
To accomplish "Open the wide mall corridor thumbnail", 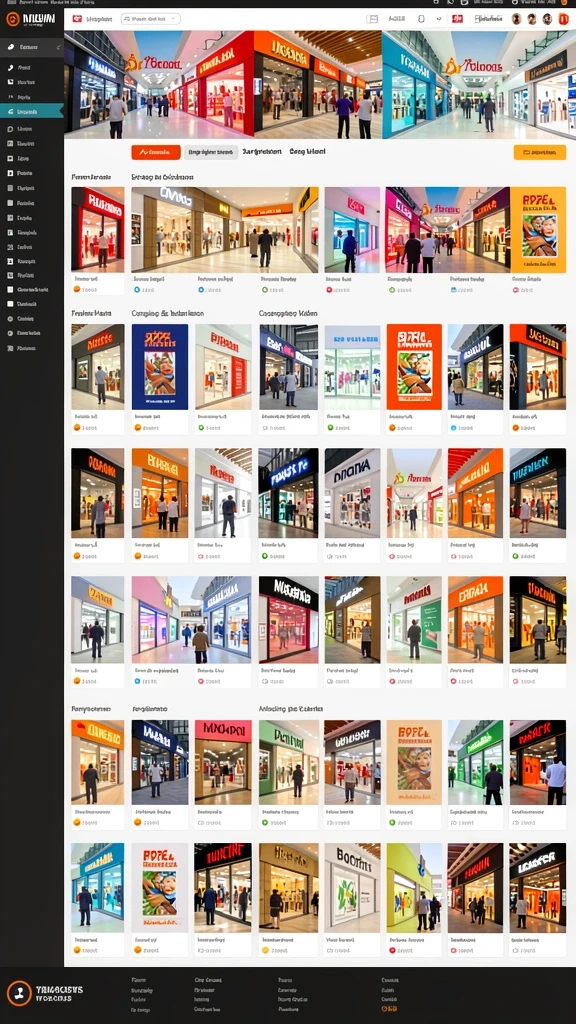I will [x=225, y=230].
